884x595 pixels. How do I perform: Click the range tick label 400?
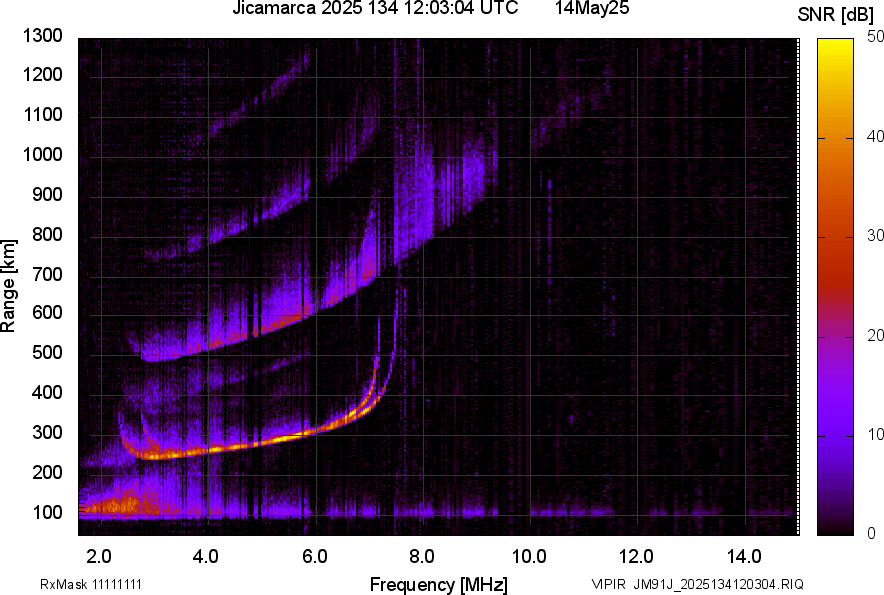pyautogui.click(x=47, y=393)
